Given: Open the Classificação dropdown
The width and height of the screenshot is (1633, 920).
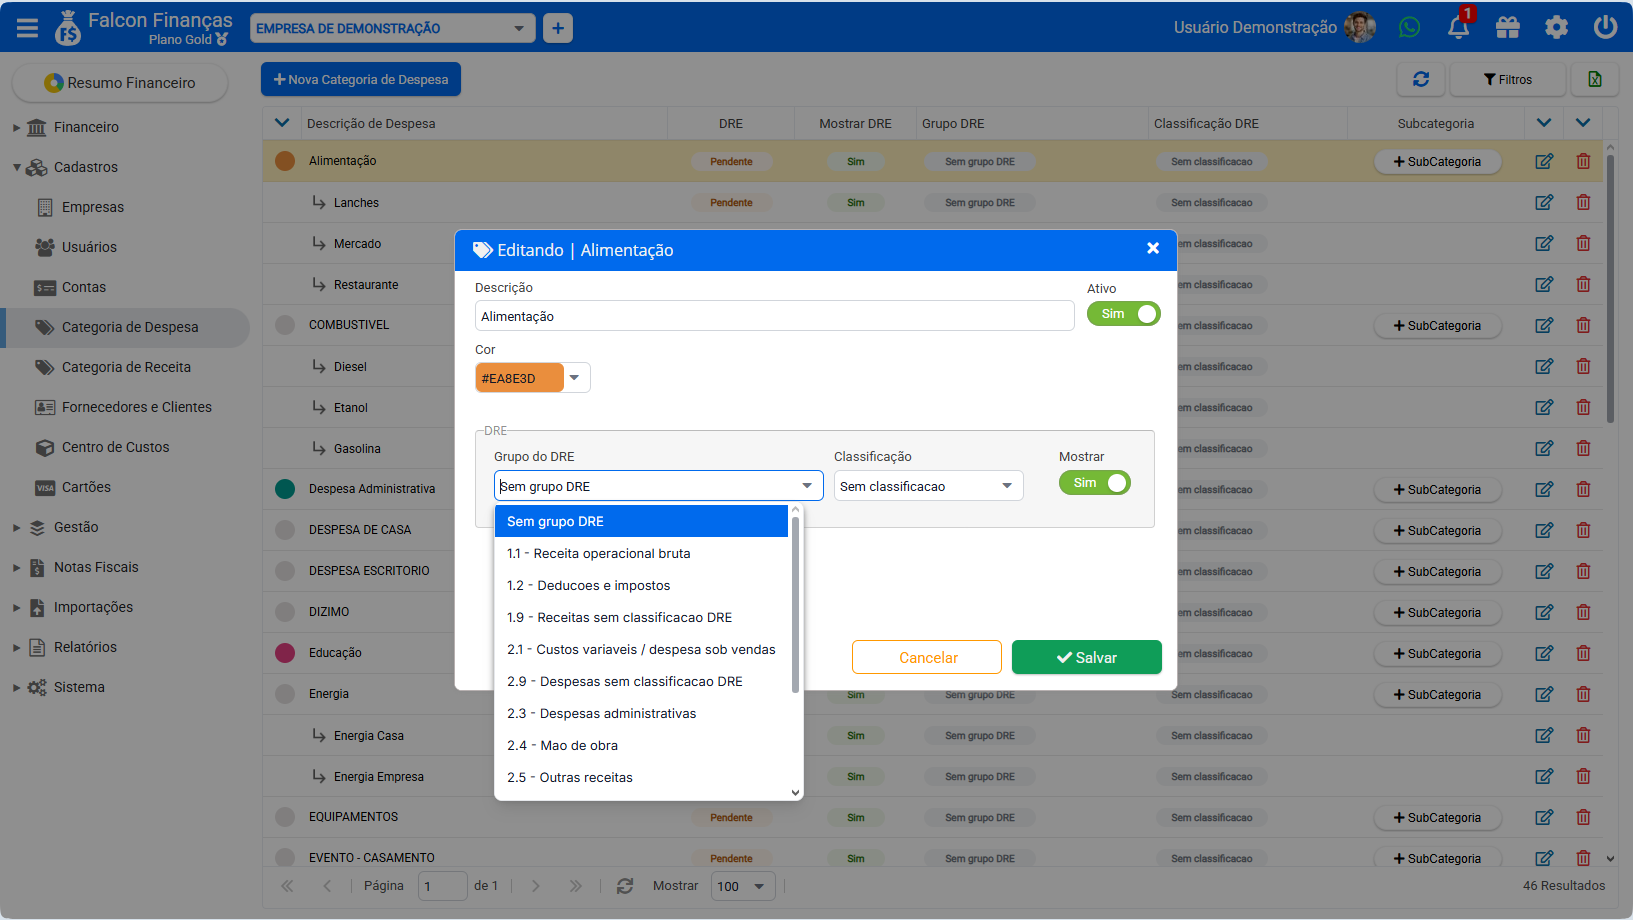Looking at the screenshot, I should pyautogui.click(x=929, y=486).
